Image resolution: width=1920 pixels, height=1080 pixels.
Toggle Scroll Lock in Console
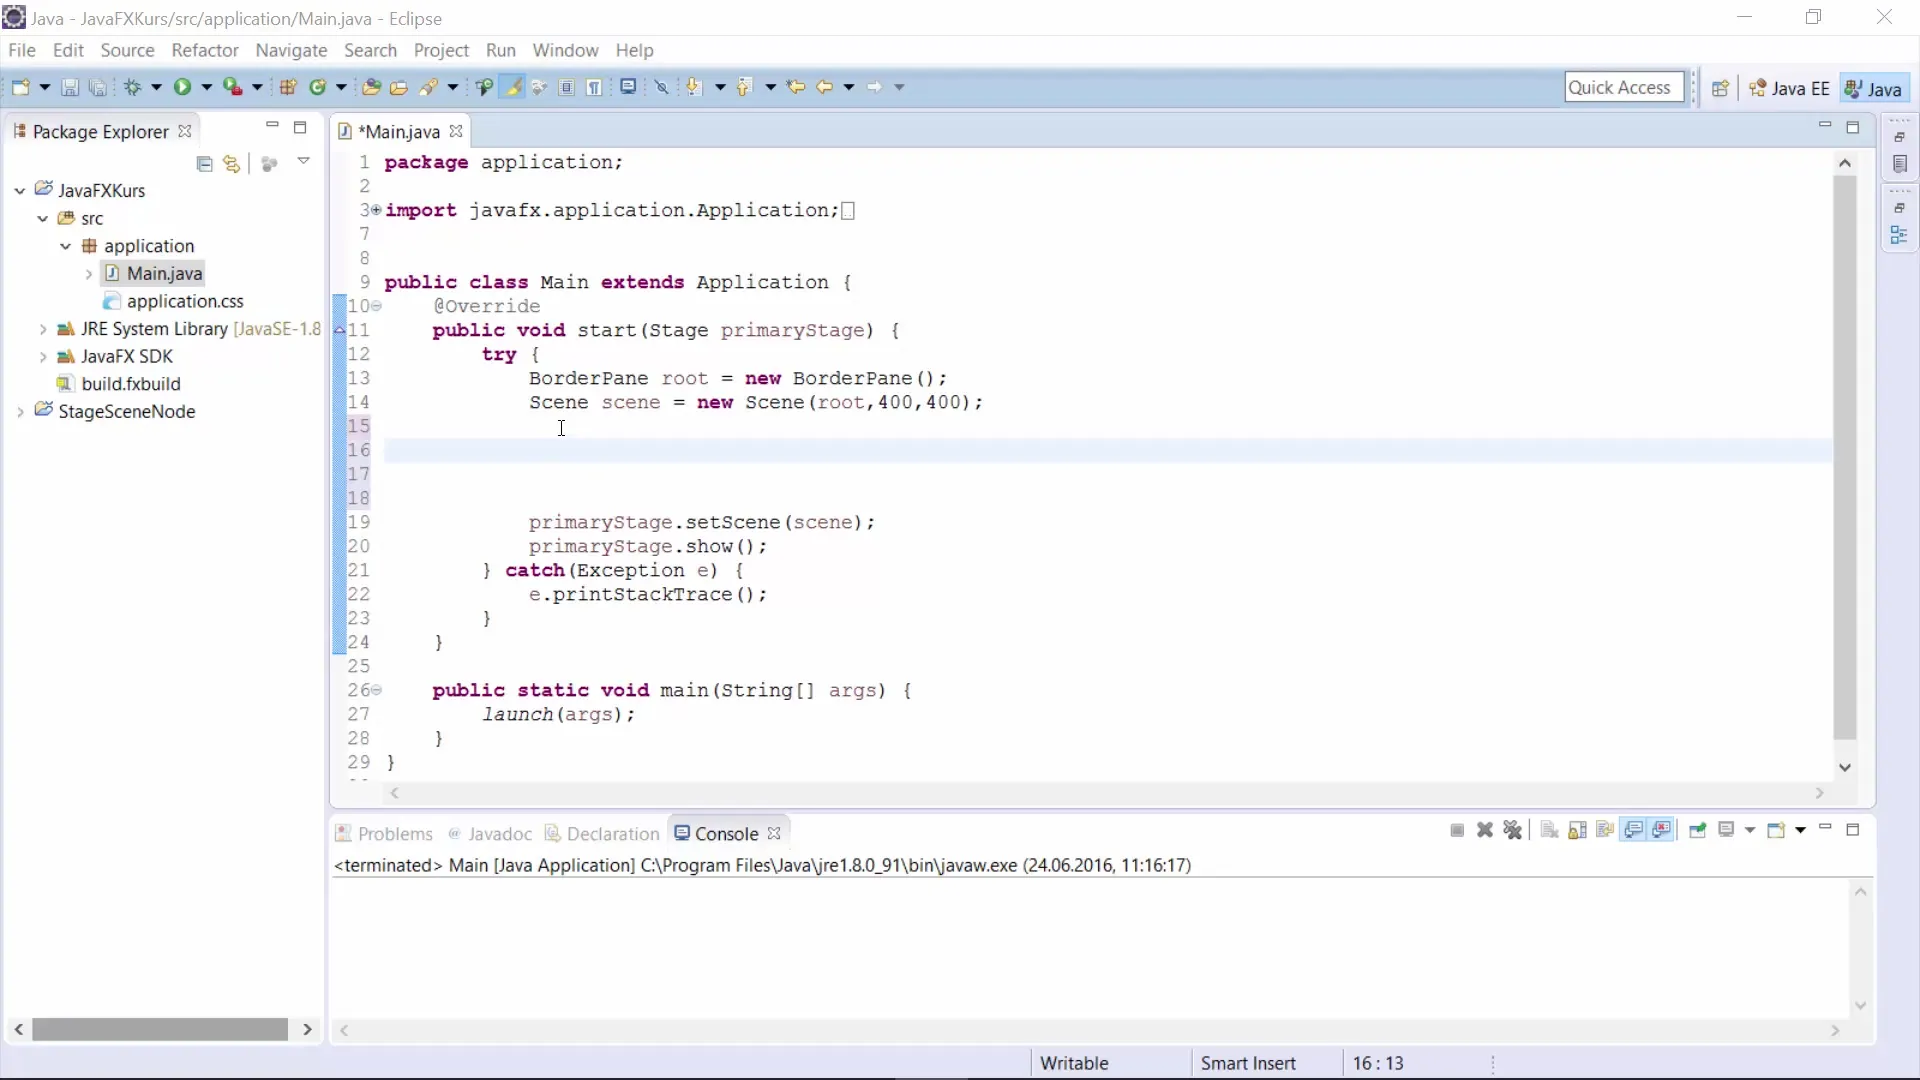[x=1578, y=830]
